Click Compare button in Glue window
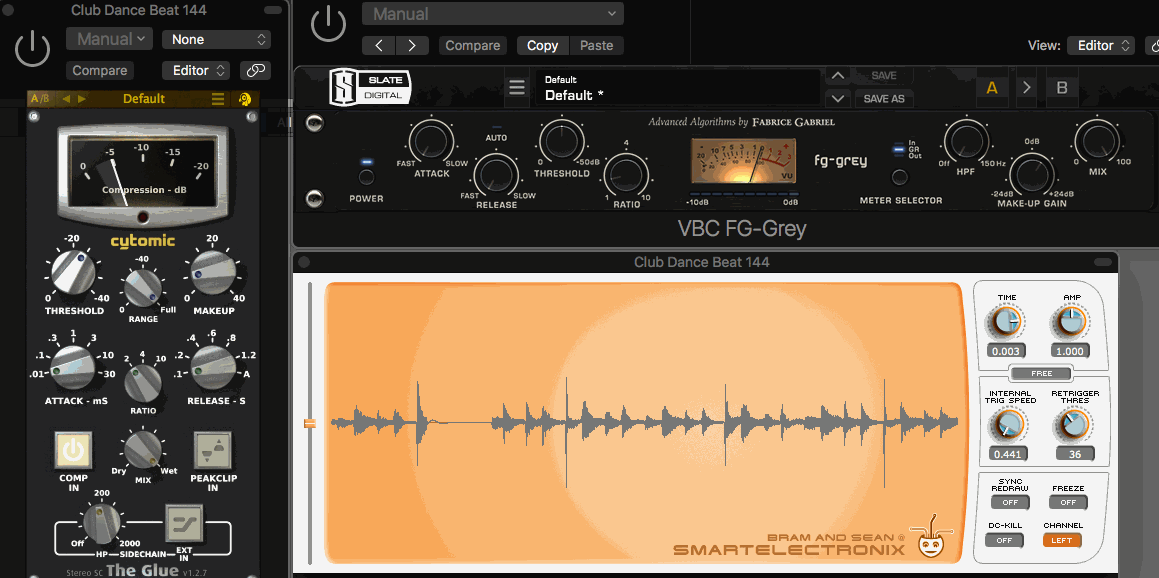The height and width of the screenshot is (578, 1159). [x=100, y=70]
